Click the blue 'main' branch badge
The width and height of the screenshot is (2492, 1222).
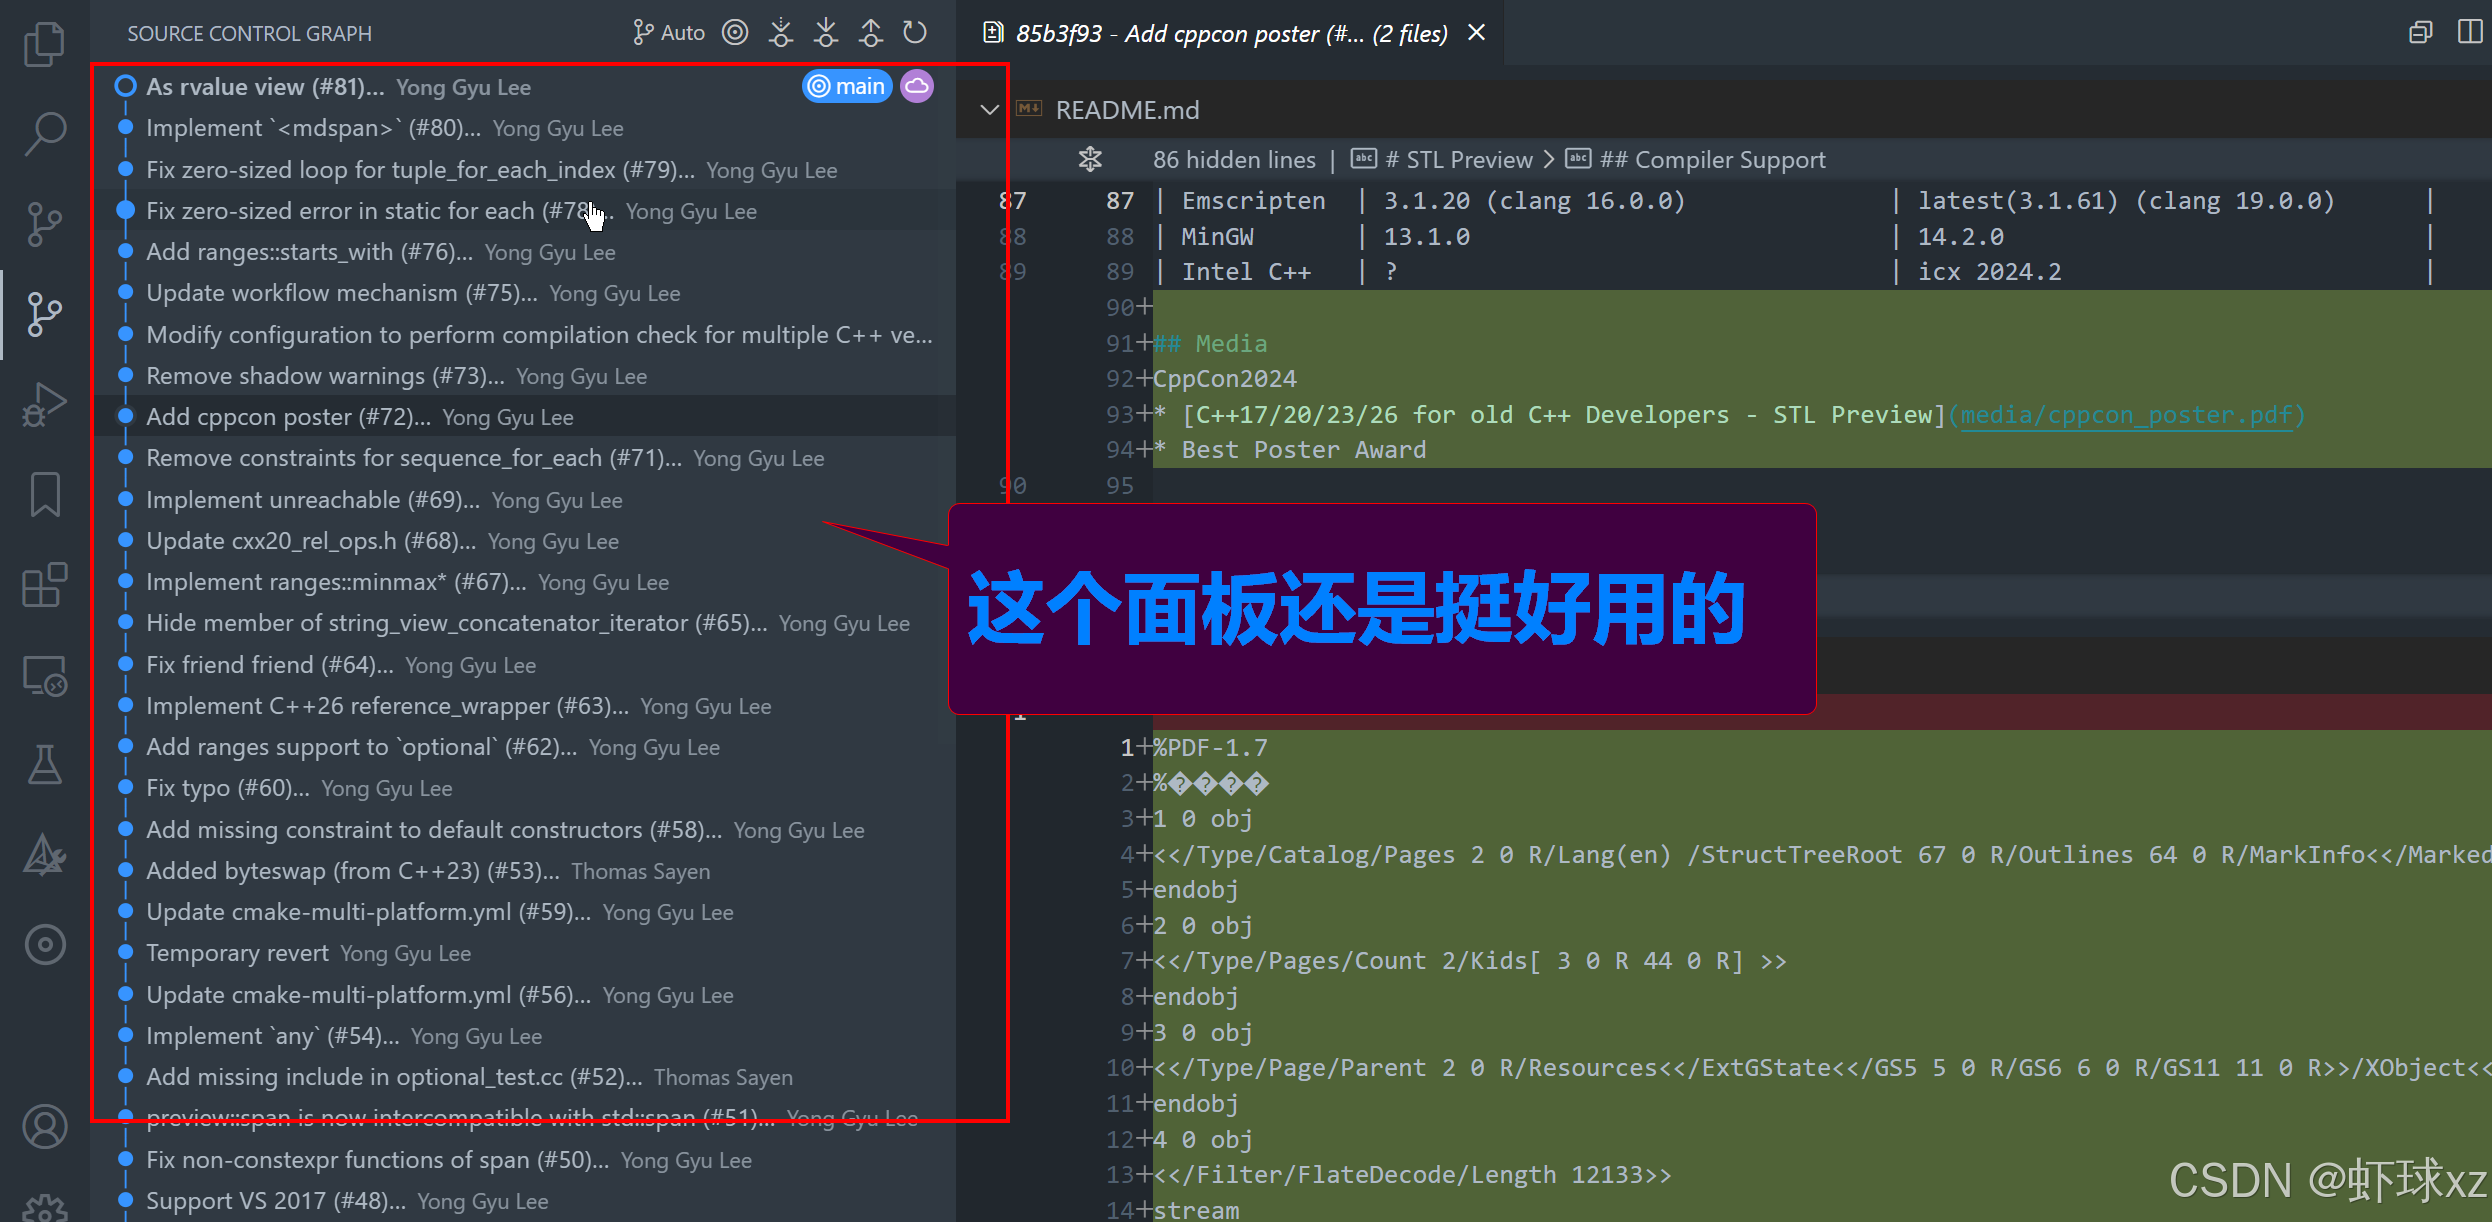847,87
